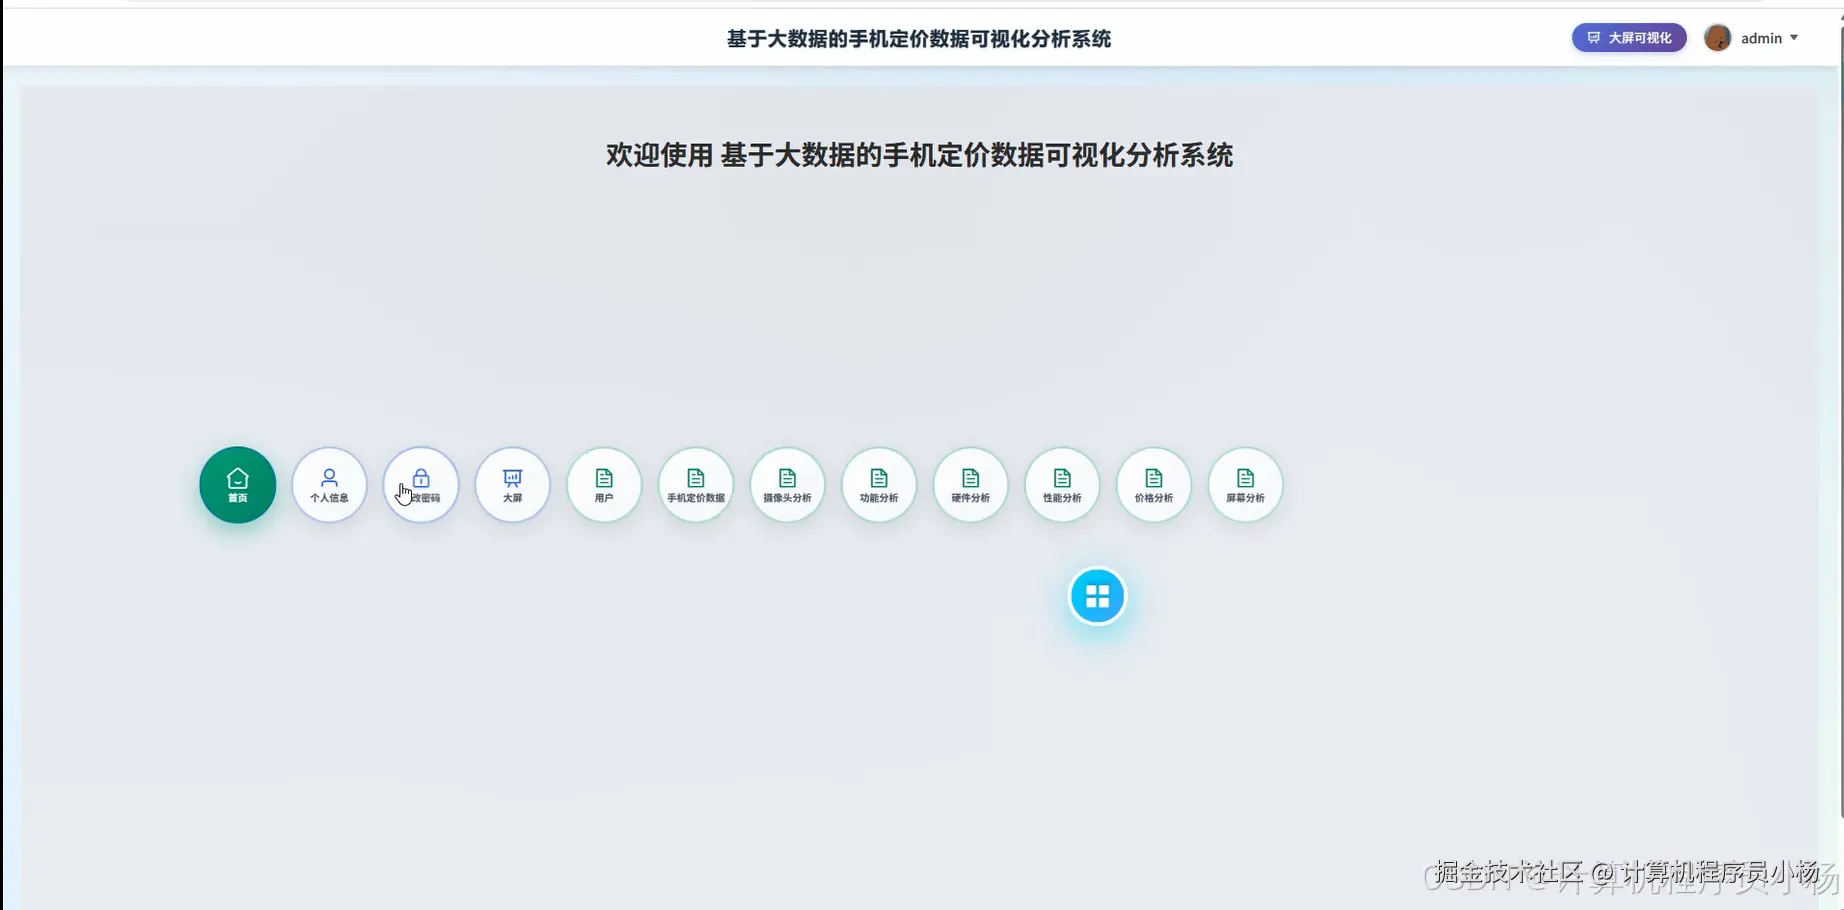Screen dimensions: 1844x910
Task: Open the 功能分析 function analysis icon
Action: click(x=878, y=485)
